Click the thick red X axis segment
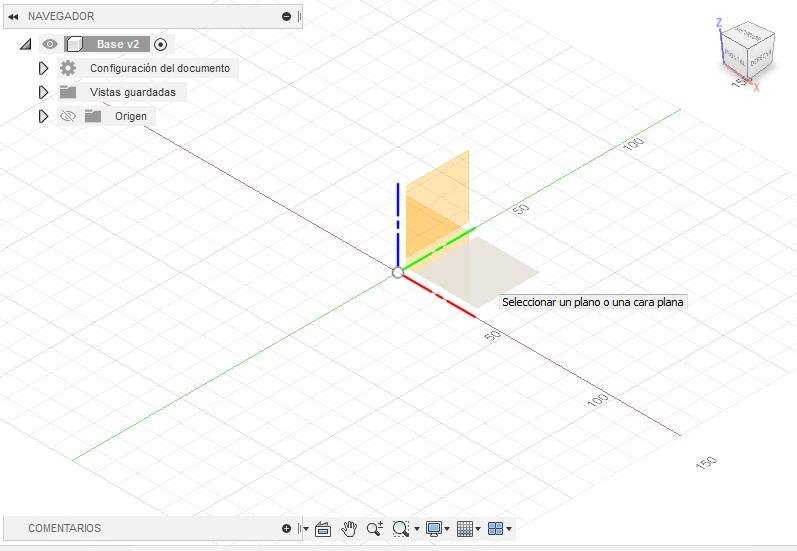This screenshot has width=797, height=551. click(440, 296)
